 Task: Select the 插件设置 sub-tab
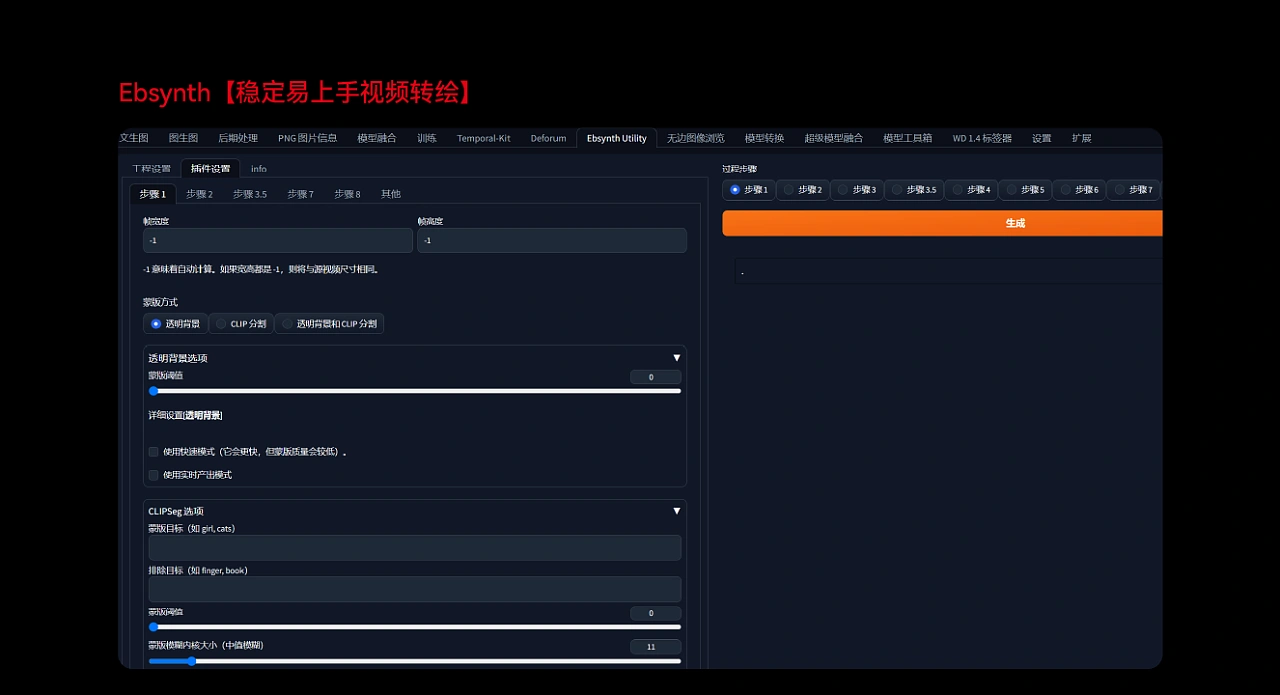tap(211, 168)
